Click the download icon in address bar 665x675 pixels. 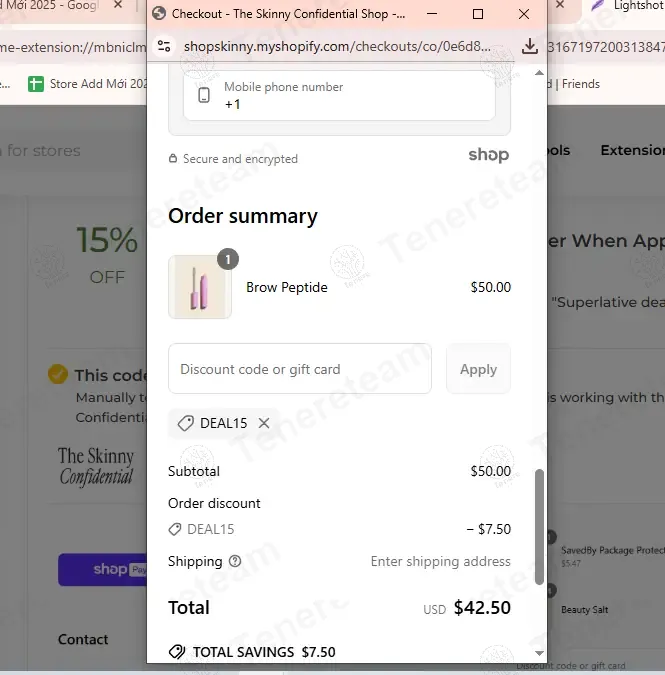coord(530,46)
